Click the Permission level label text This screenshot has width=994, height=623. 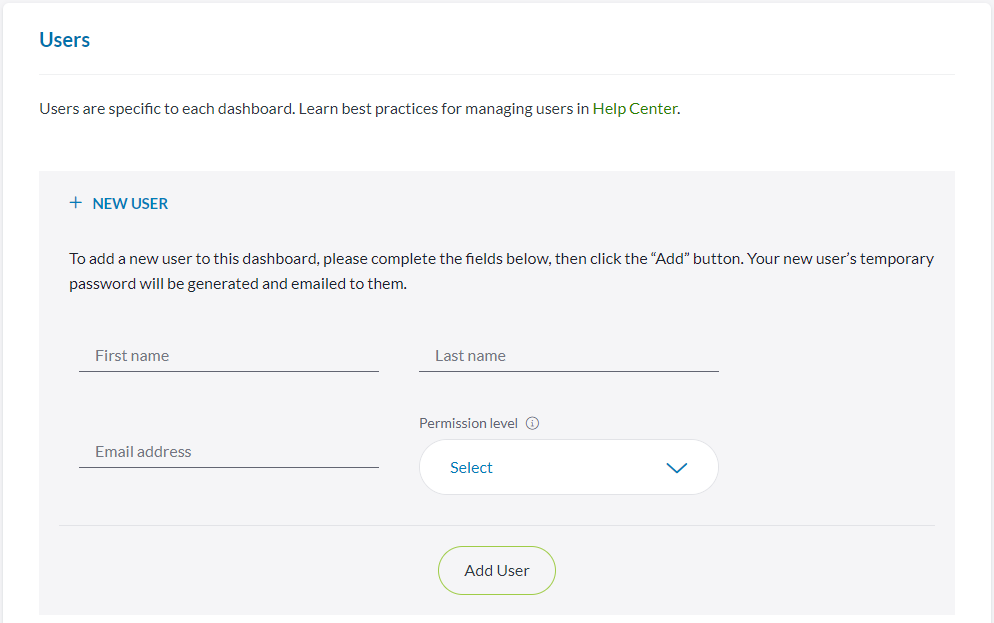pos(468,423)
